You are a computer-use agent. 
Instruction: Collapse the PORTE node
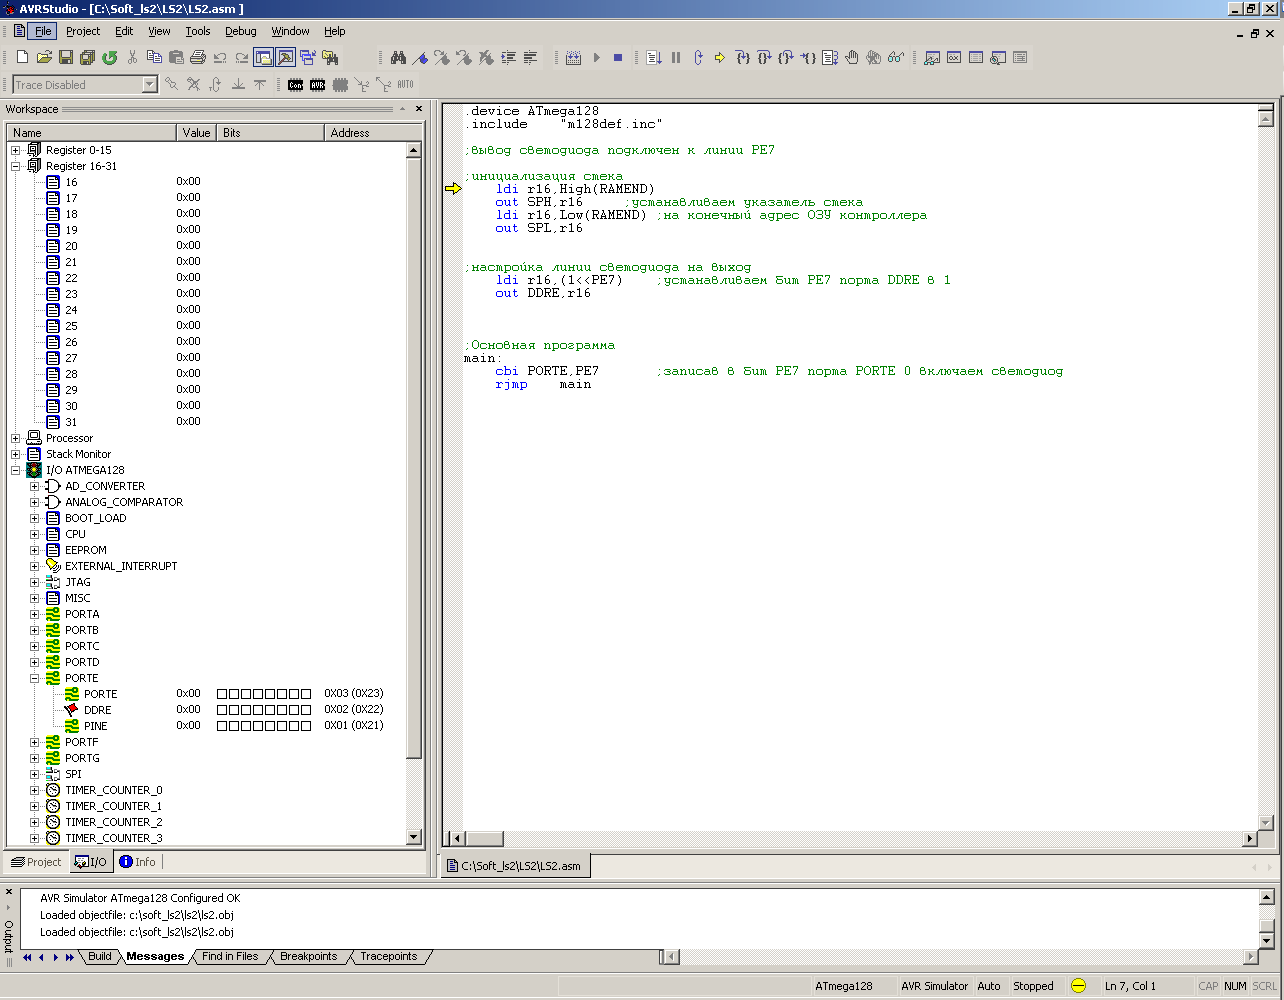click(35, 678)
